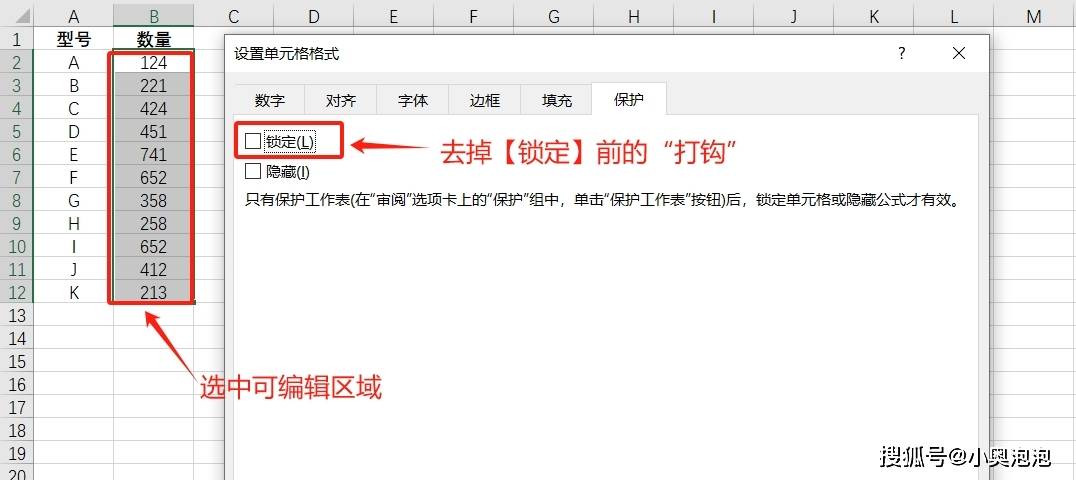Click the 数量 header cell
This screenshot has height=480, width=1076.
pos(153,40)
